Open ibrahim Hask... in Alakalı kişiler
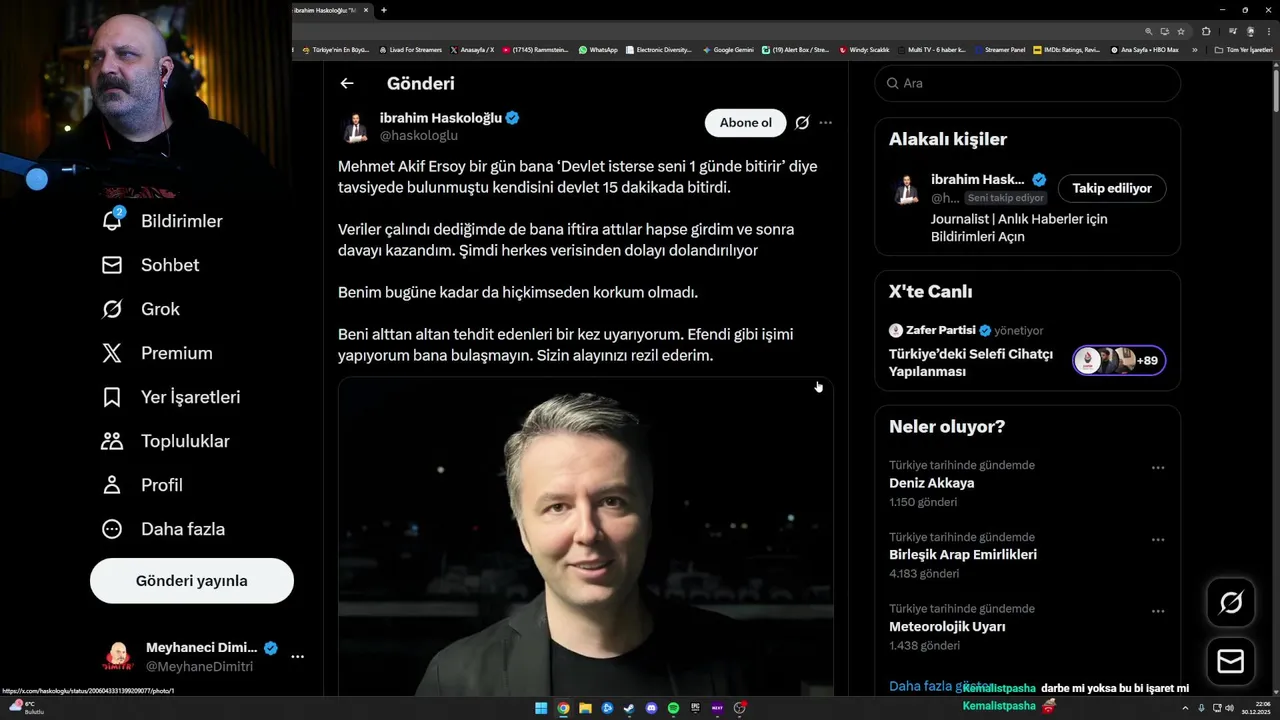1280x720 pixels. click(x=978, y=180)
